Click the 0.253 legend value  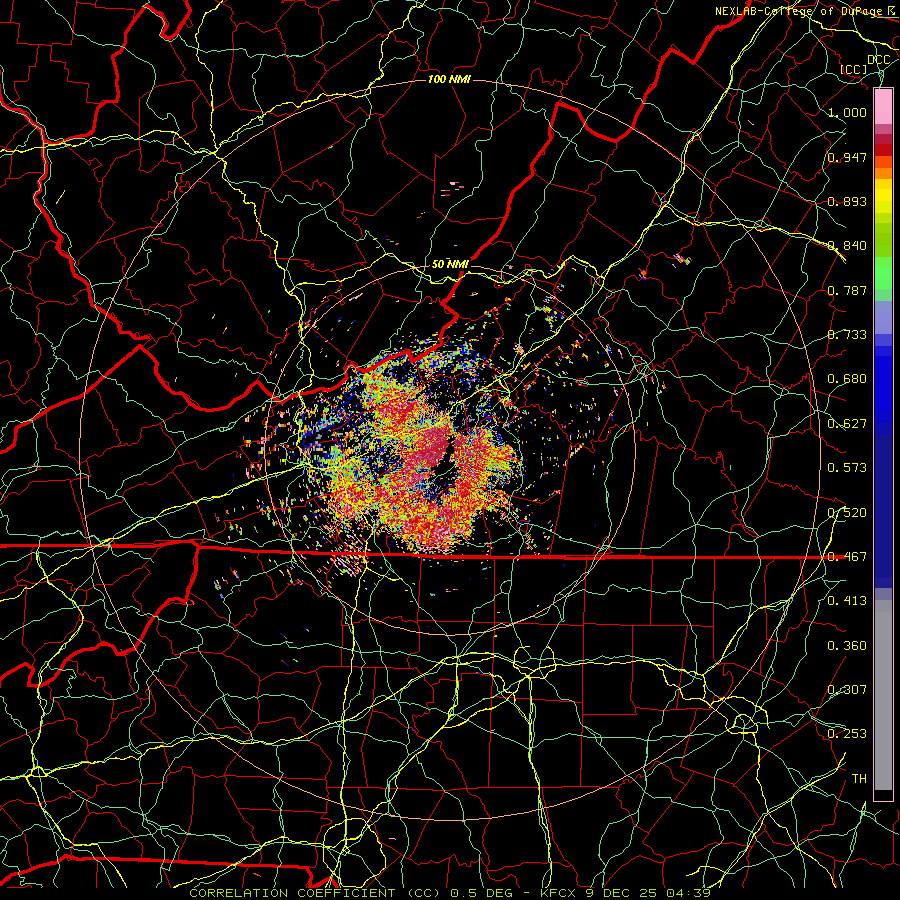coord(847,734)
